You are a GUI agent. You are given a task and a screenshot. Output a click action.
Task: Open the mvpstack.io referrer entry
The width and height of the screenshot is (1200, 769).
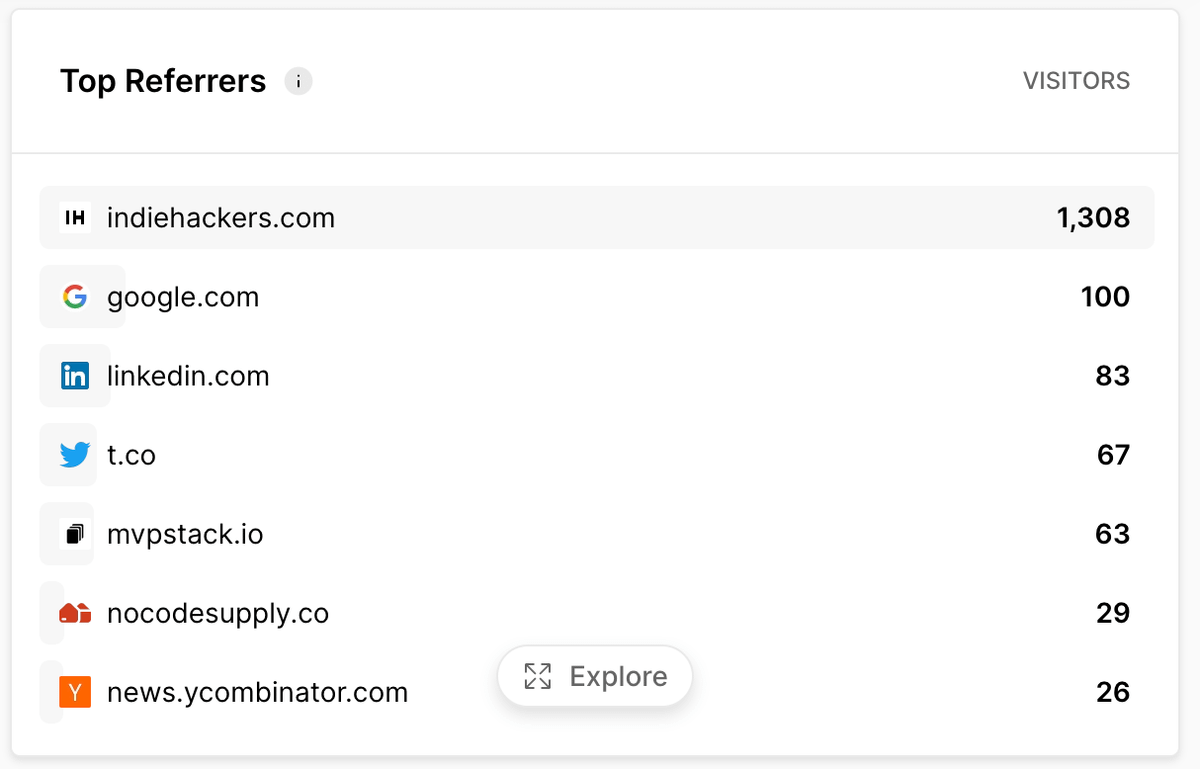click(x=185, y=534)
